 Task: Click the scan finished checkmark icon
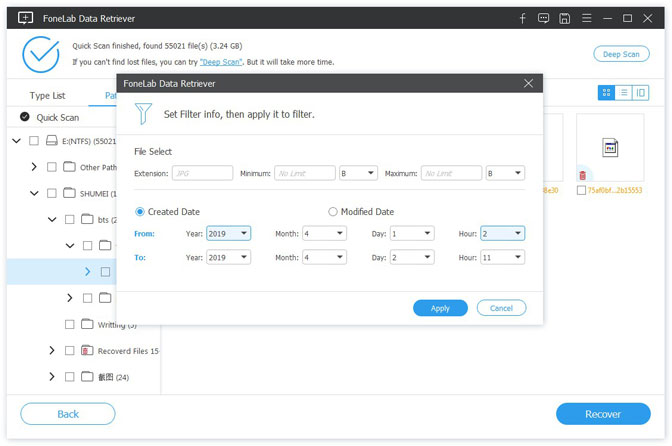click(x=41, y=54)
